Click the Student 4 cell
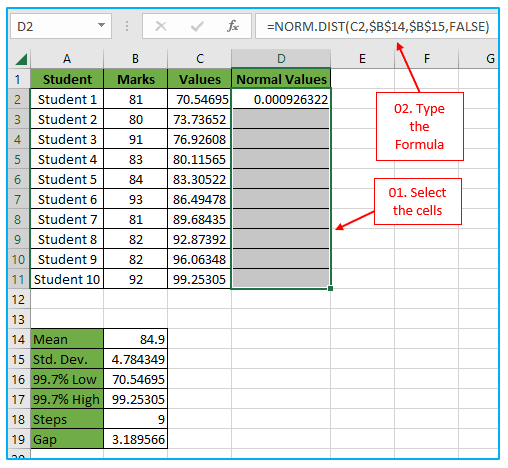 pos(67,159)
